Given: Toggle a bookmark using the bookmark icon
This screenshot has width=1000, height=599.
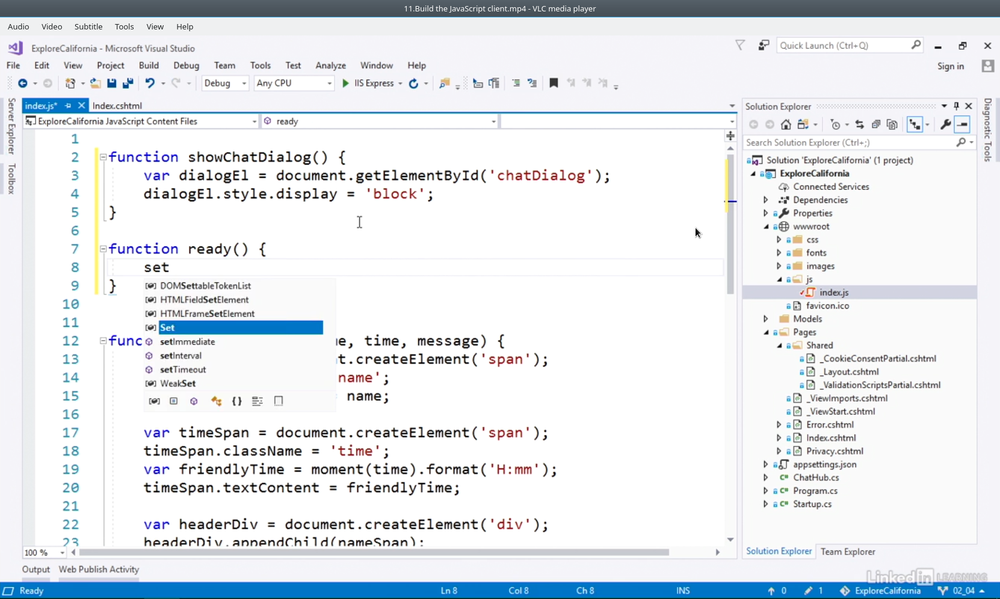Looking at the screenshot, I should (x=554, y=84).
